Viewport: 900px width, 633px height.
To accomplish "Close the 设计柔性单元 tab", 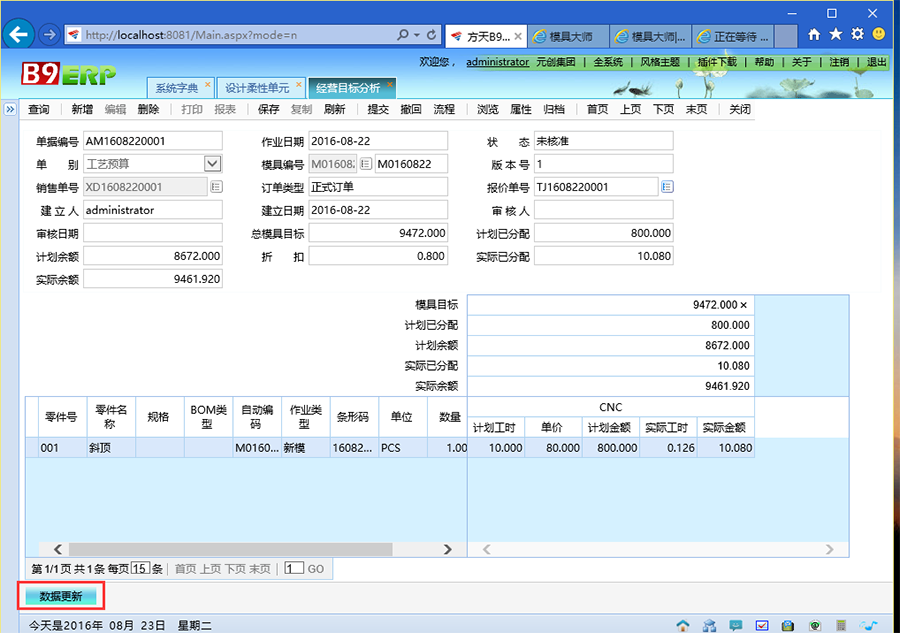I will (298, 84).
